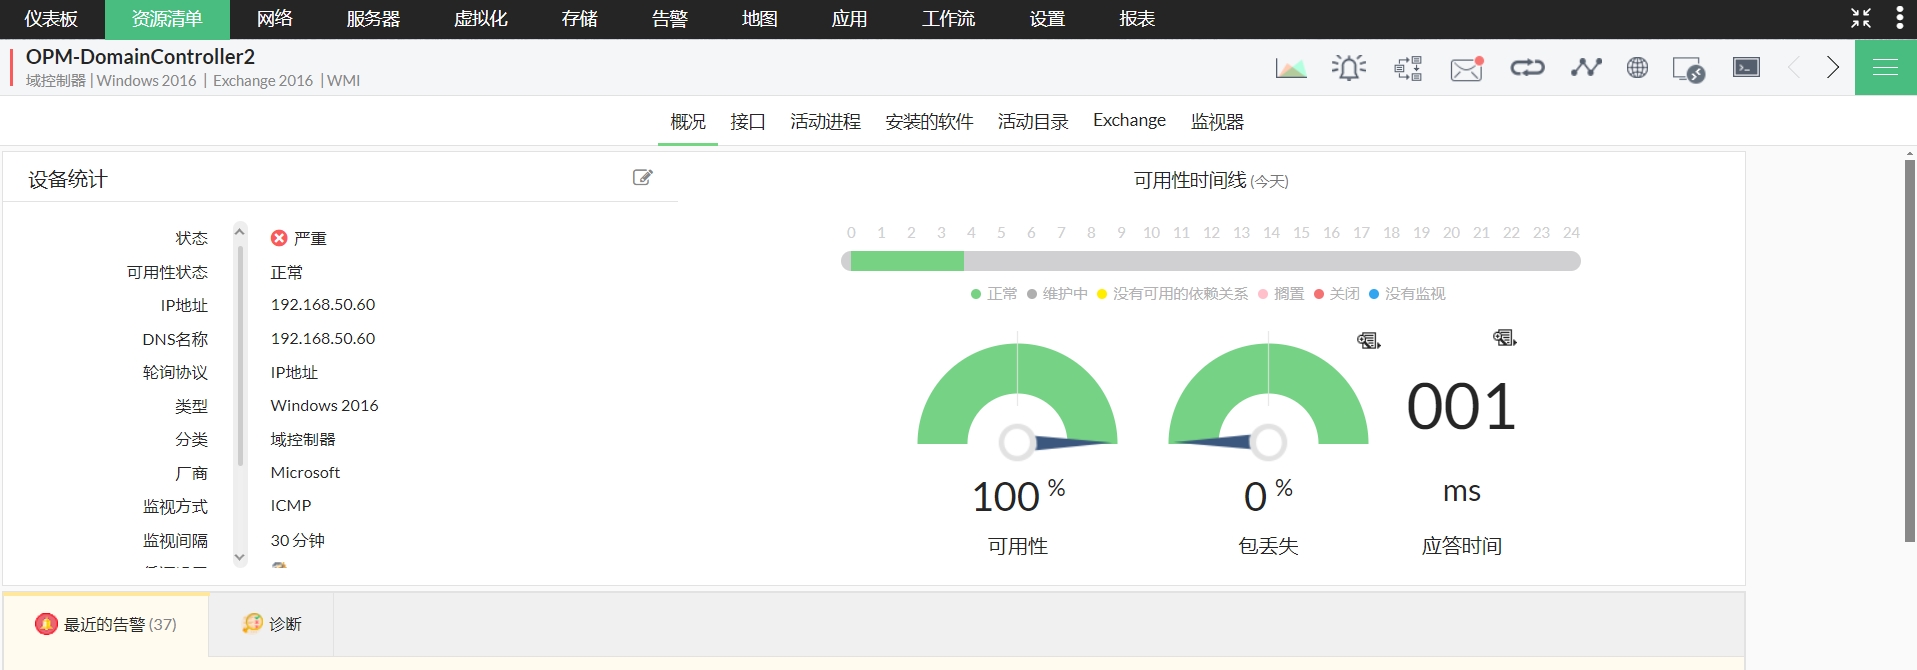Toggle the 正常 legend item in availability timeline
Viewport: 1917px width, 670px height.
(994, 294)
